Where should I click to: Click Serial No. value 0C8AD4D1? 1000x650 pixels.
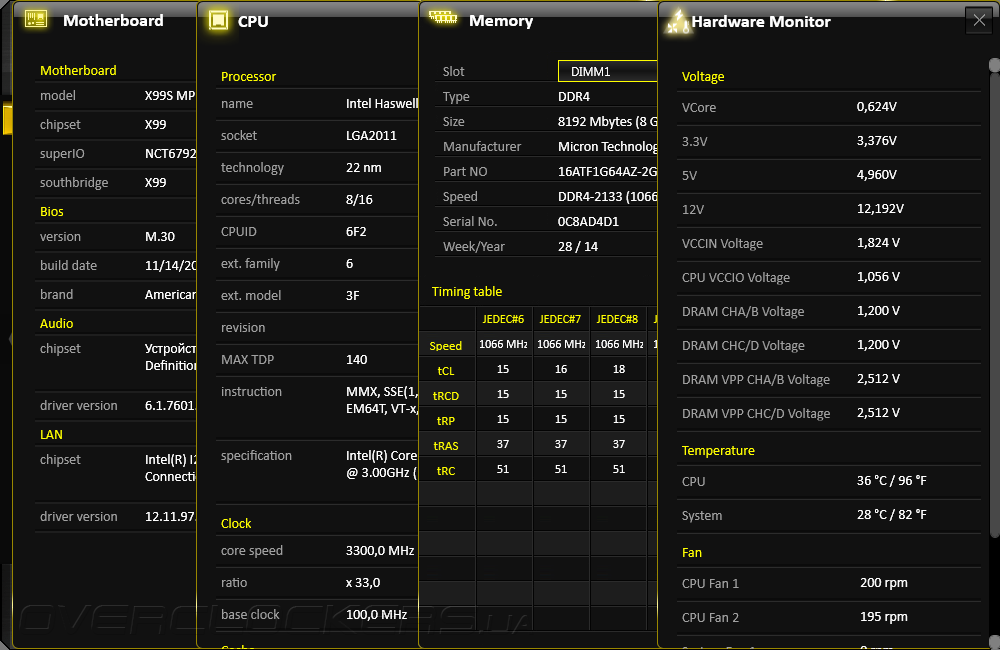[x=588, y=221]
